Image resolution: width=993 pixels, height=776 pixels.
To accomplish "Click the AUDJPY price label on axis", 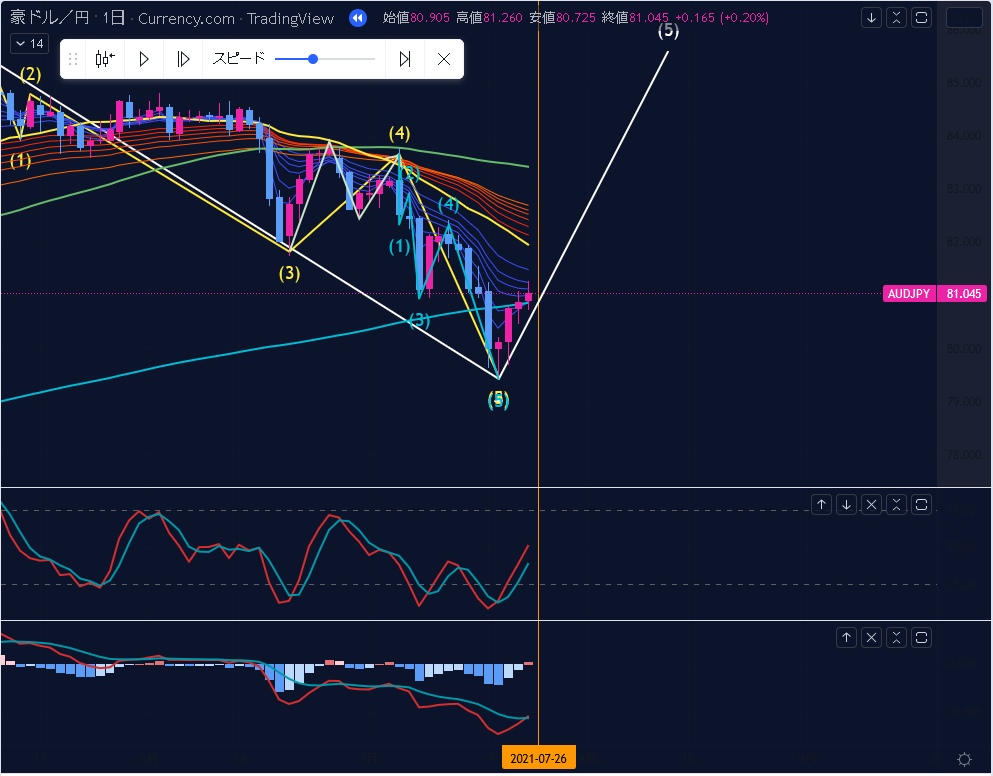I will [x=910, y=294].
